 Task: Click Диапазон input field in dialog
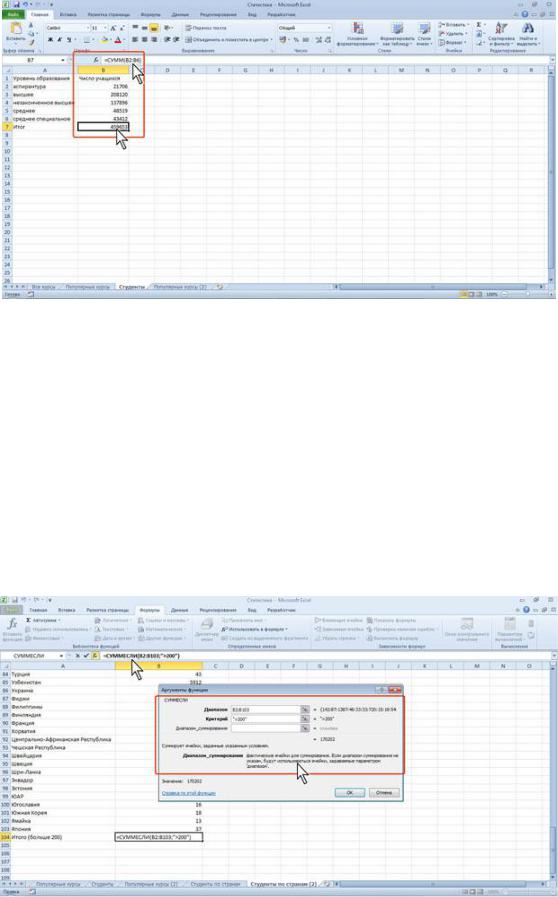pos(266,709)
